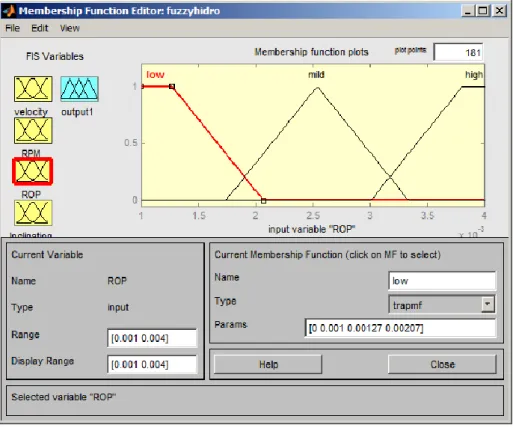Image resolution: width=513 pixels, height=428 pixels.
Task: Click the MATLAB logo in title bar
Action: click(x=8, y=11)
